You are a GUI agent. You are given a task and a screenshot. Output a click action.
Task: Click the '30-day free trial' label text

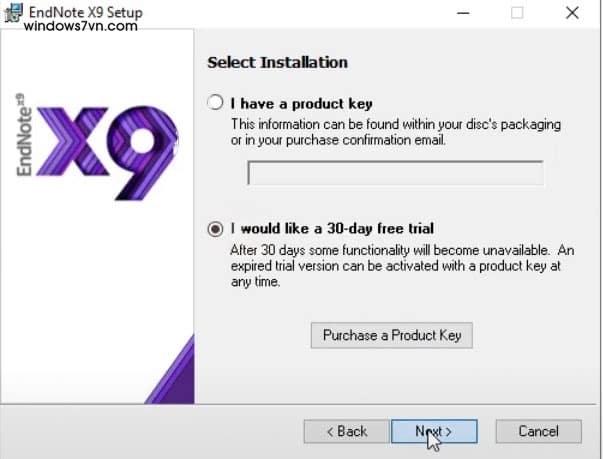click(x=332, y=228)
